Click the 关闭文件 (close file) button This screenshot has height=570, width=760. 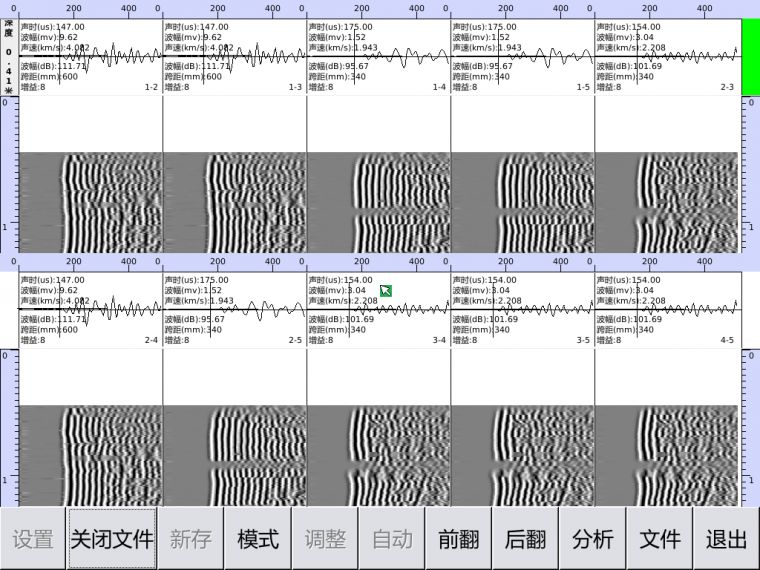click(x=112, y=539)
